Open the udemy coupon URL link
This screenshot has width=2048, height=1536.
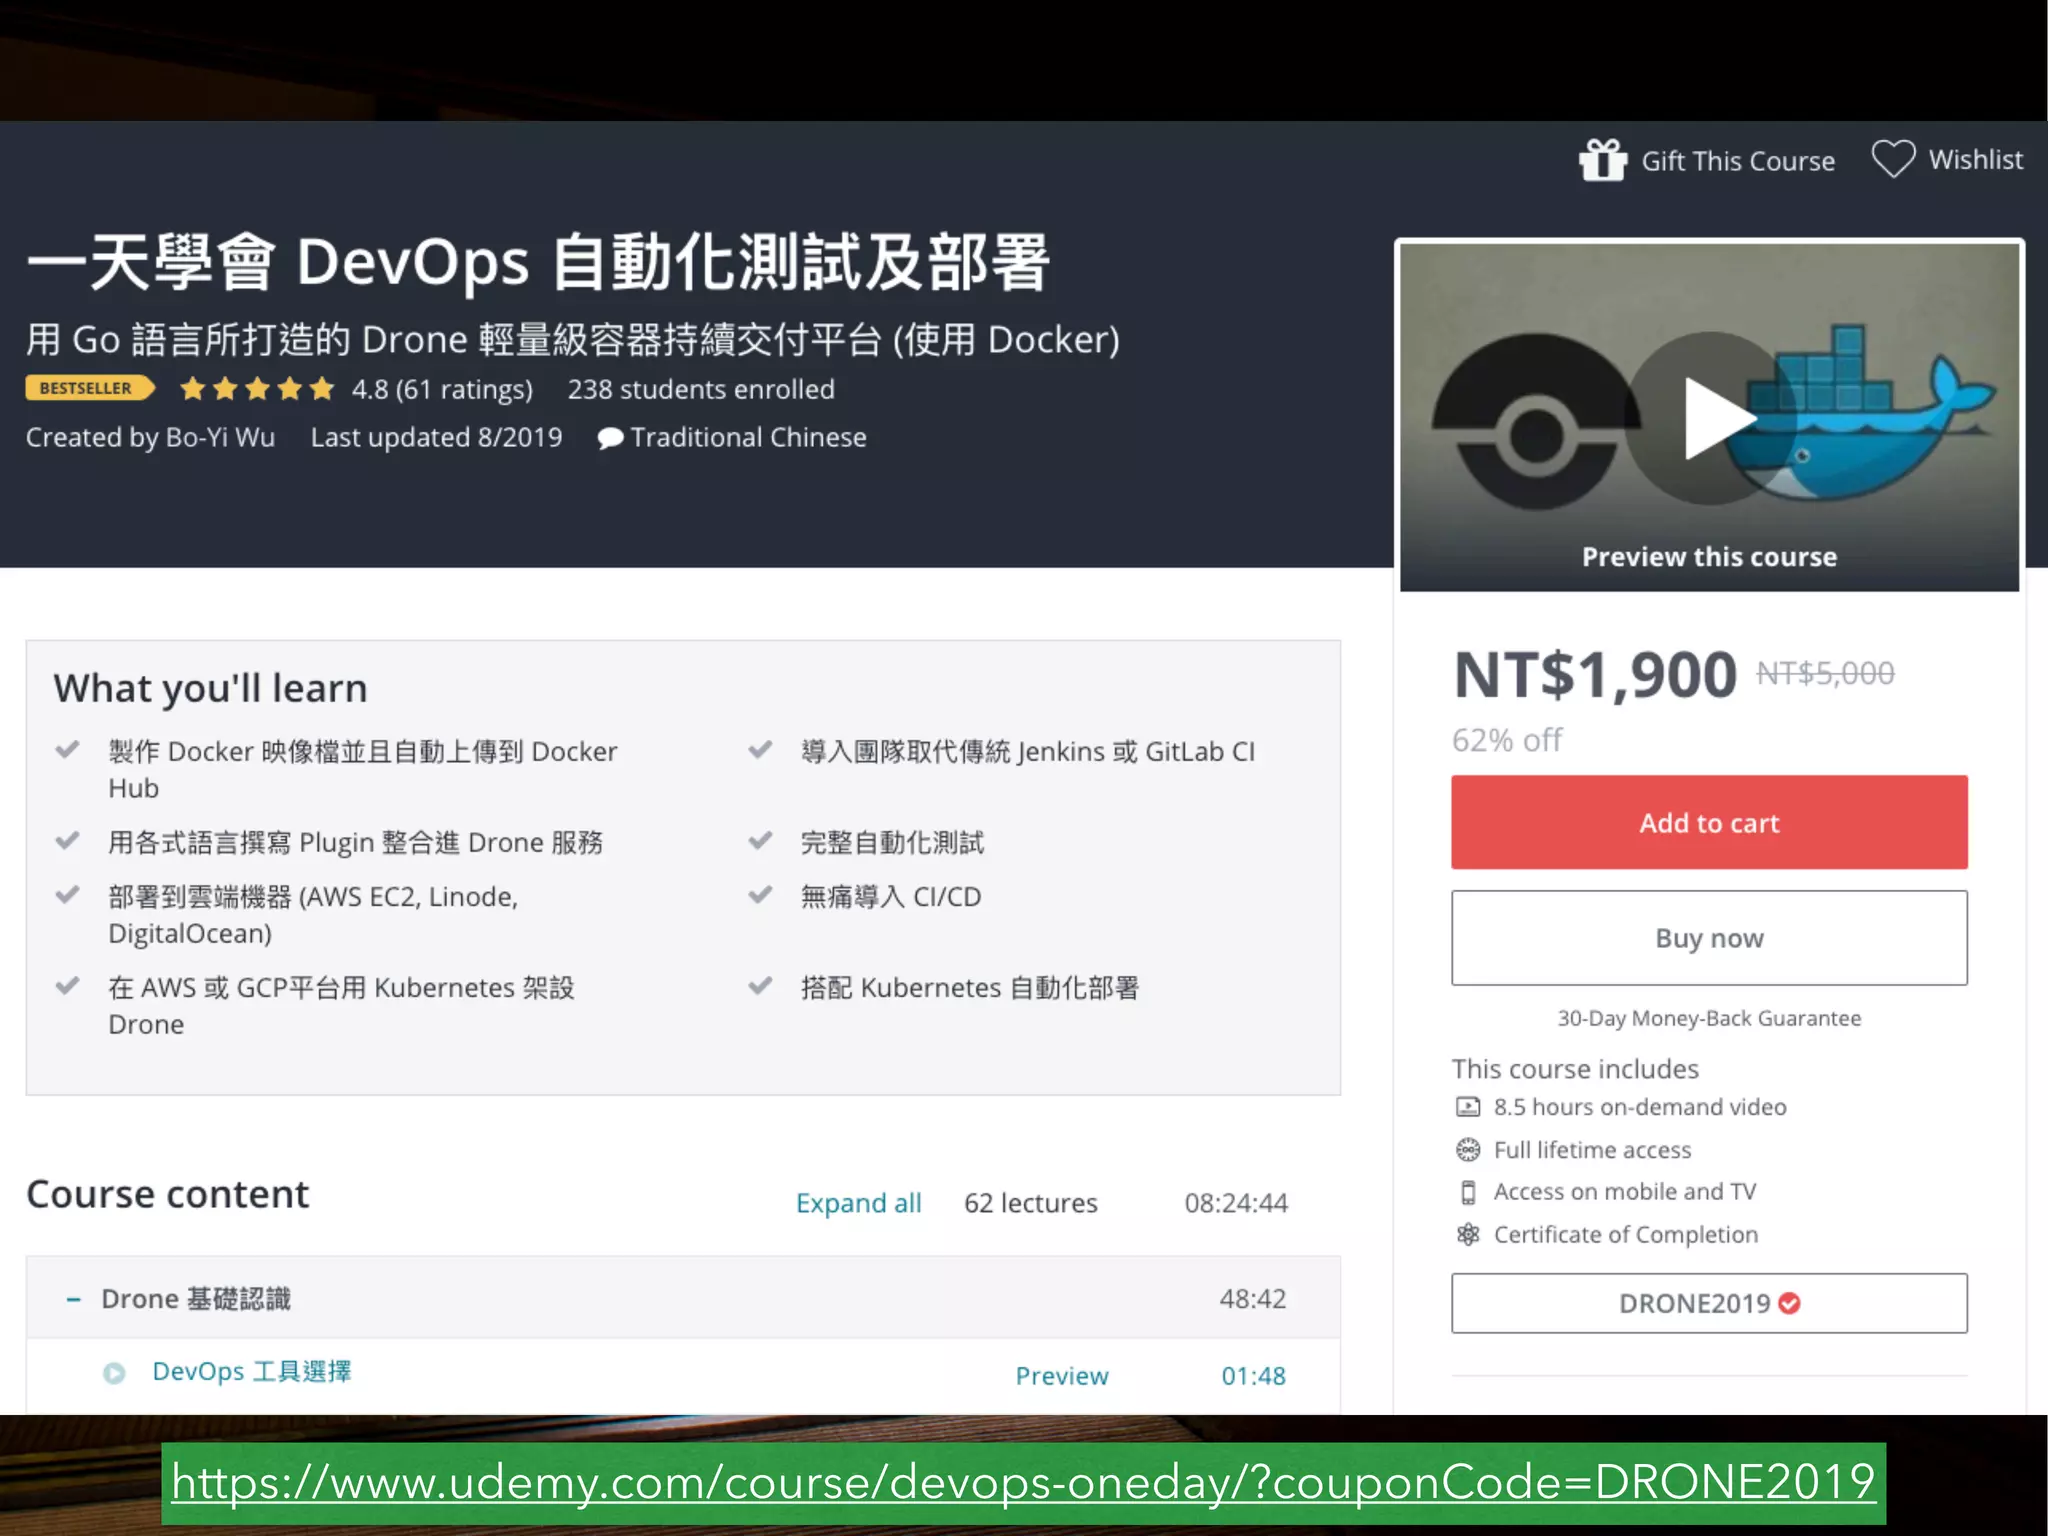tap(1023, 1482)
